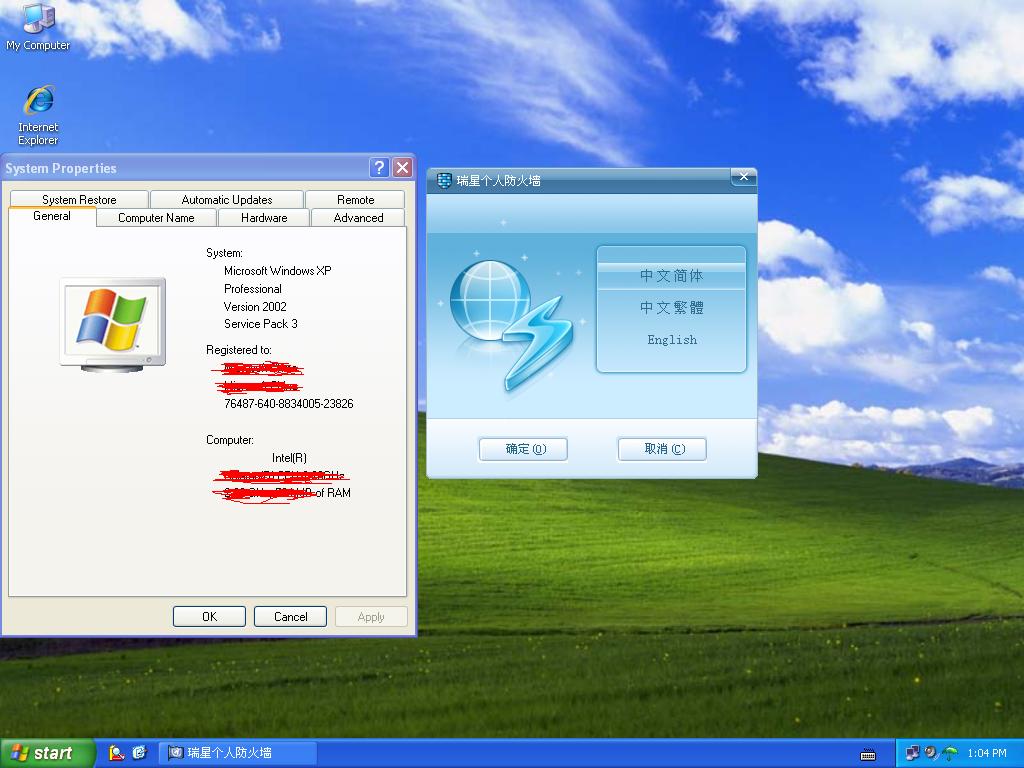
Task: Click the 1:04 PM taskbar clock
Action: coord(987,753)
